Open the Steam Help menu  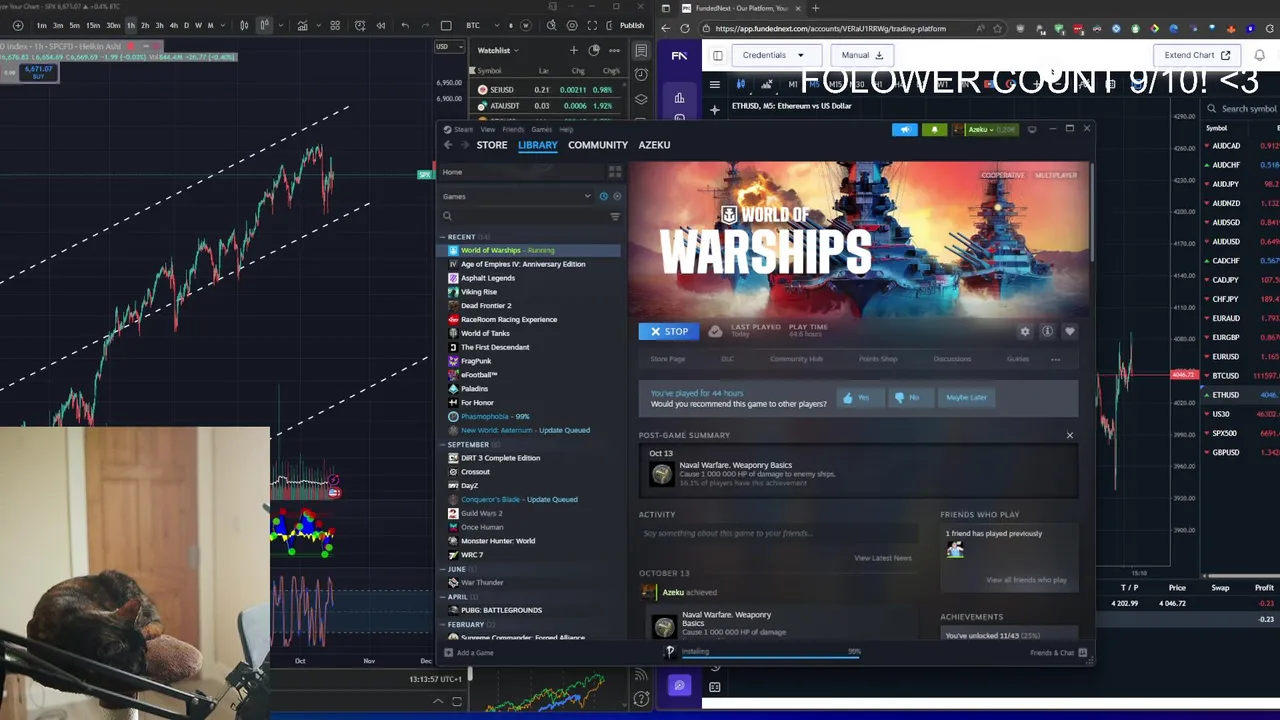coord(566,129)
